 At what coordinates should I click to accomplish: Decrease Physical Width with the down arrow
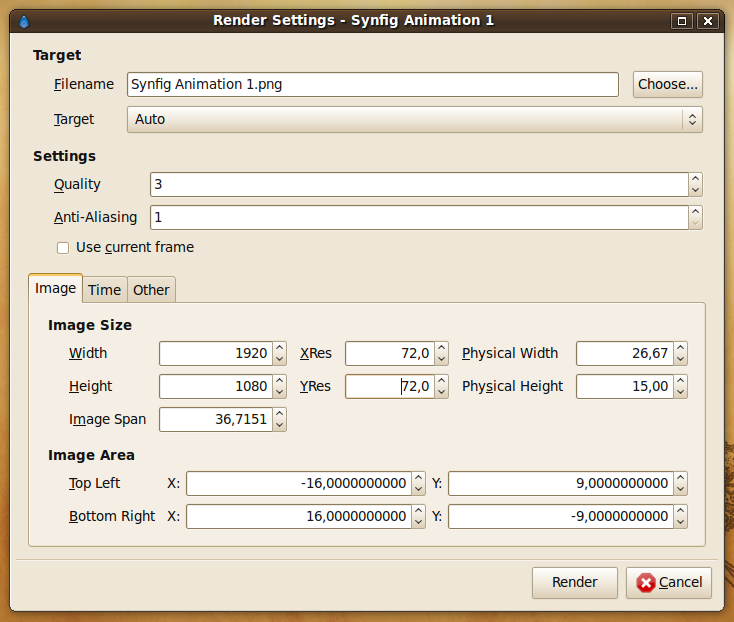[681, 359]
